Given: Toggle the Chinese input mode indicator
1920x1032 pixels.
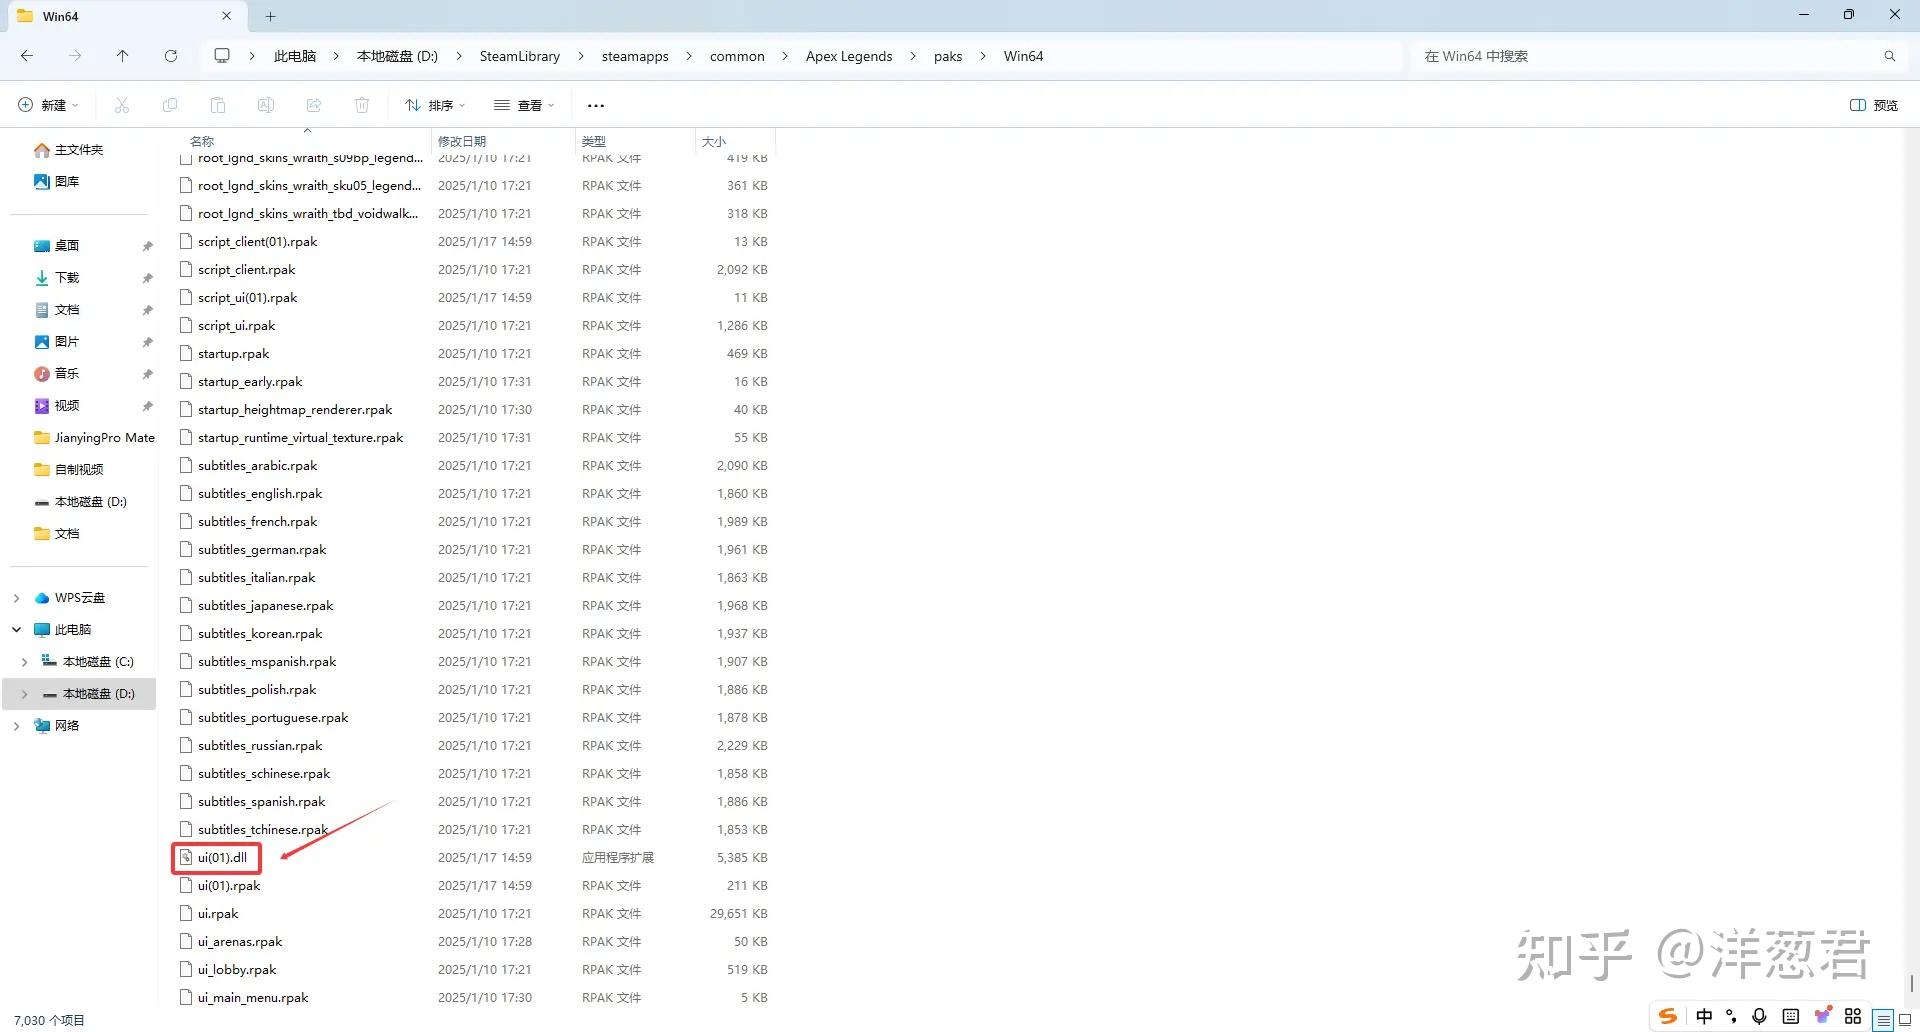Looking at the screenshot, I should pyautogui.click(x=1704, y=1016).
